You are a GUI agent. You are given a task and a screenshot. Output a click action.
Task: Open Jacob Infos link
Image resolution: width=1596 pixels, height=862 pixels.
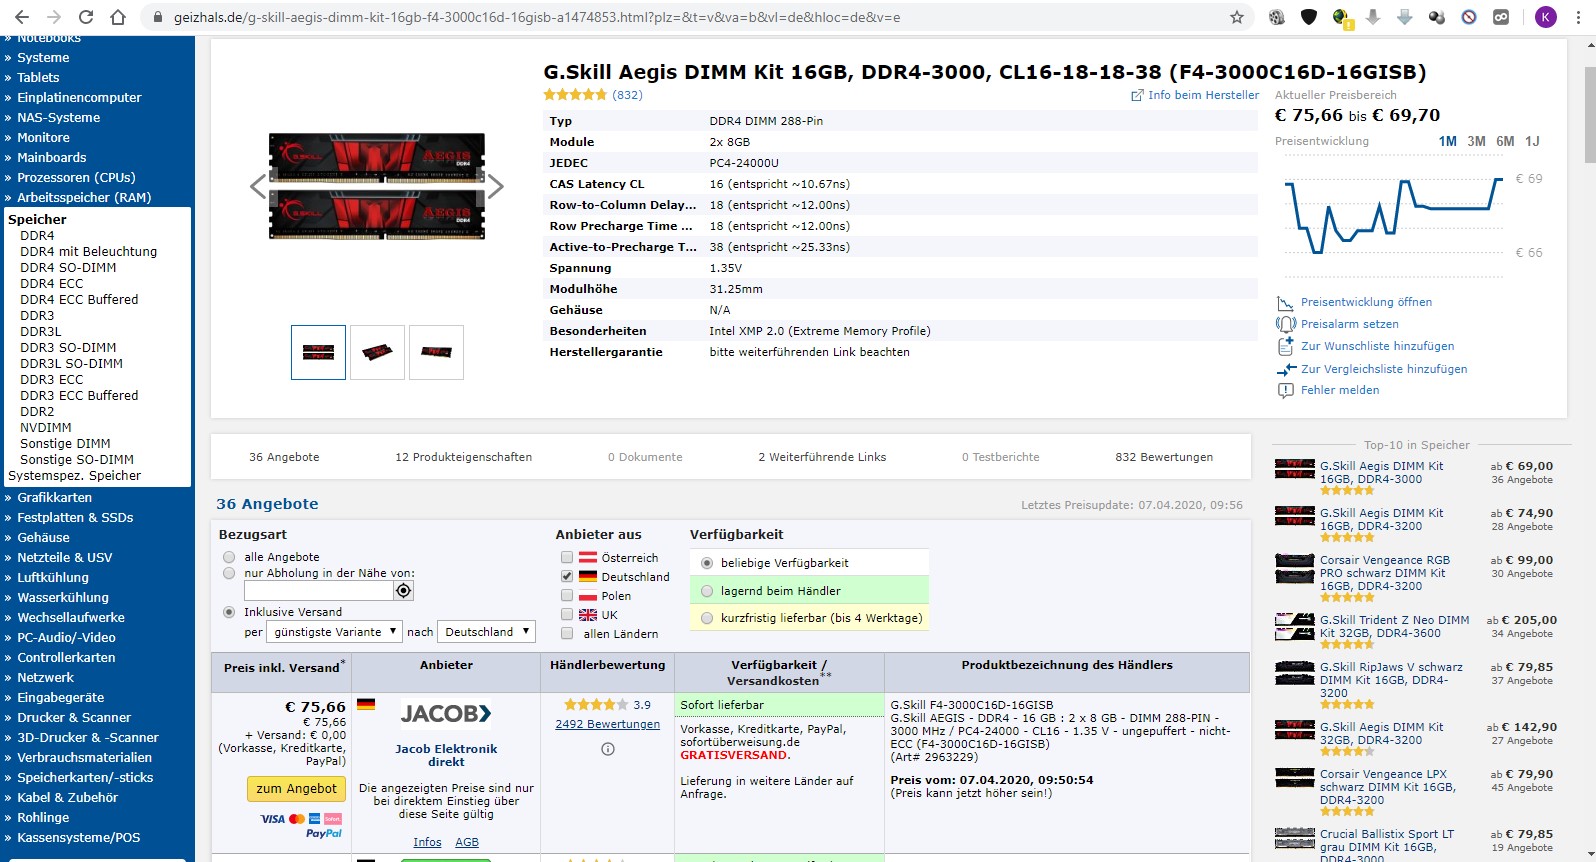(427, 842)
